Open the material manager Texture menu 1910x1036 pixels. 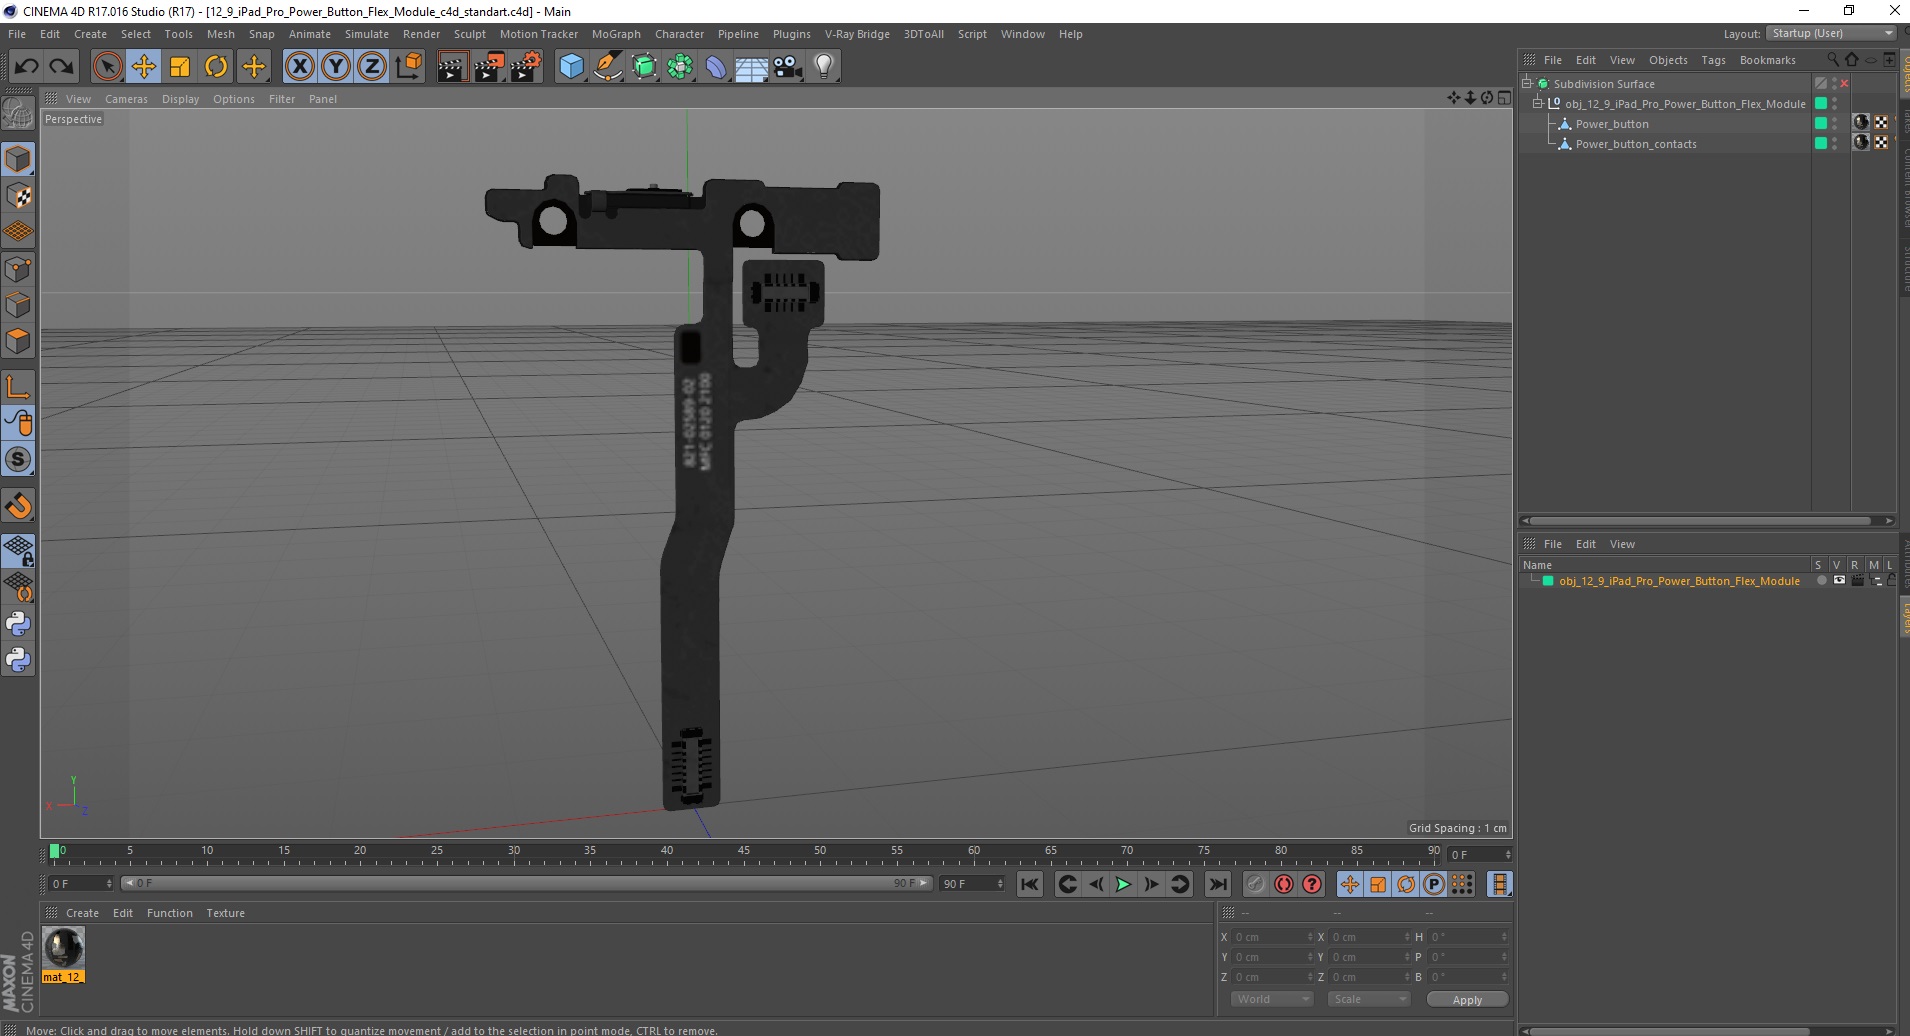point(225,913)
